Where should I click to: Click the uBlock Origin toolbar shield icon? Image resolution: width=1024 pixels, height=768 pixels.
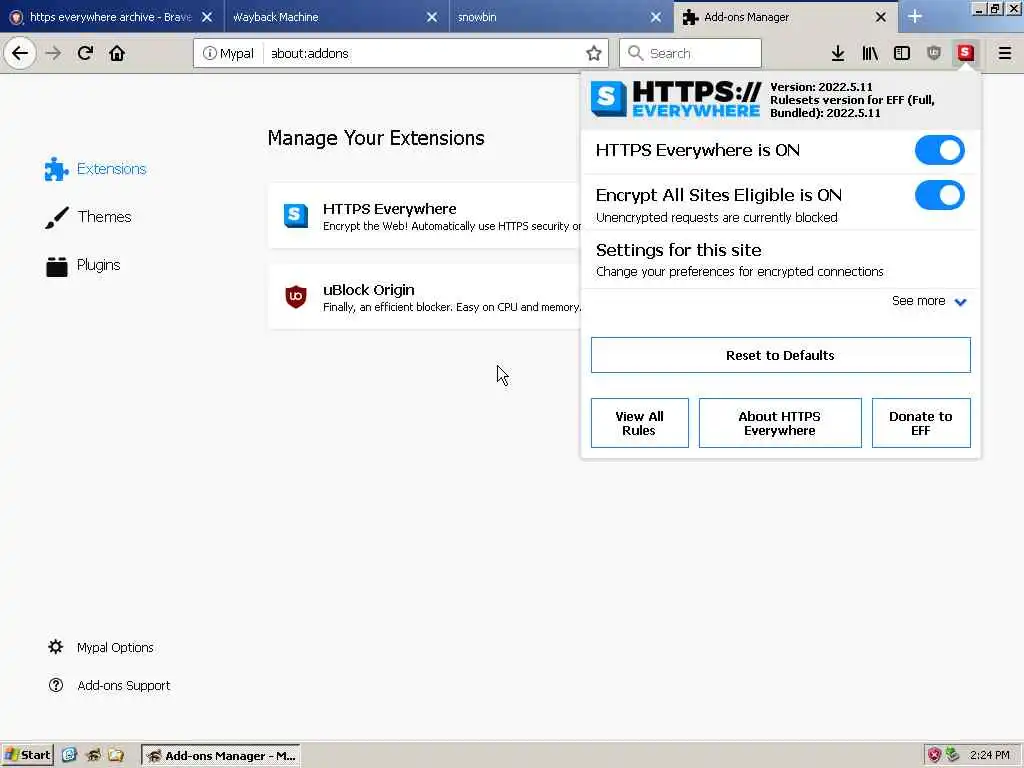[x=934, y=53]
